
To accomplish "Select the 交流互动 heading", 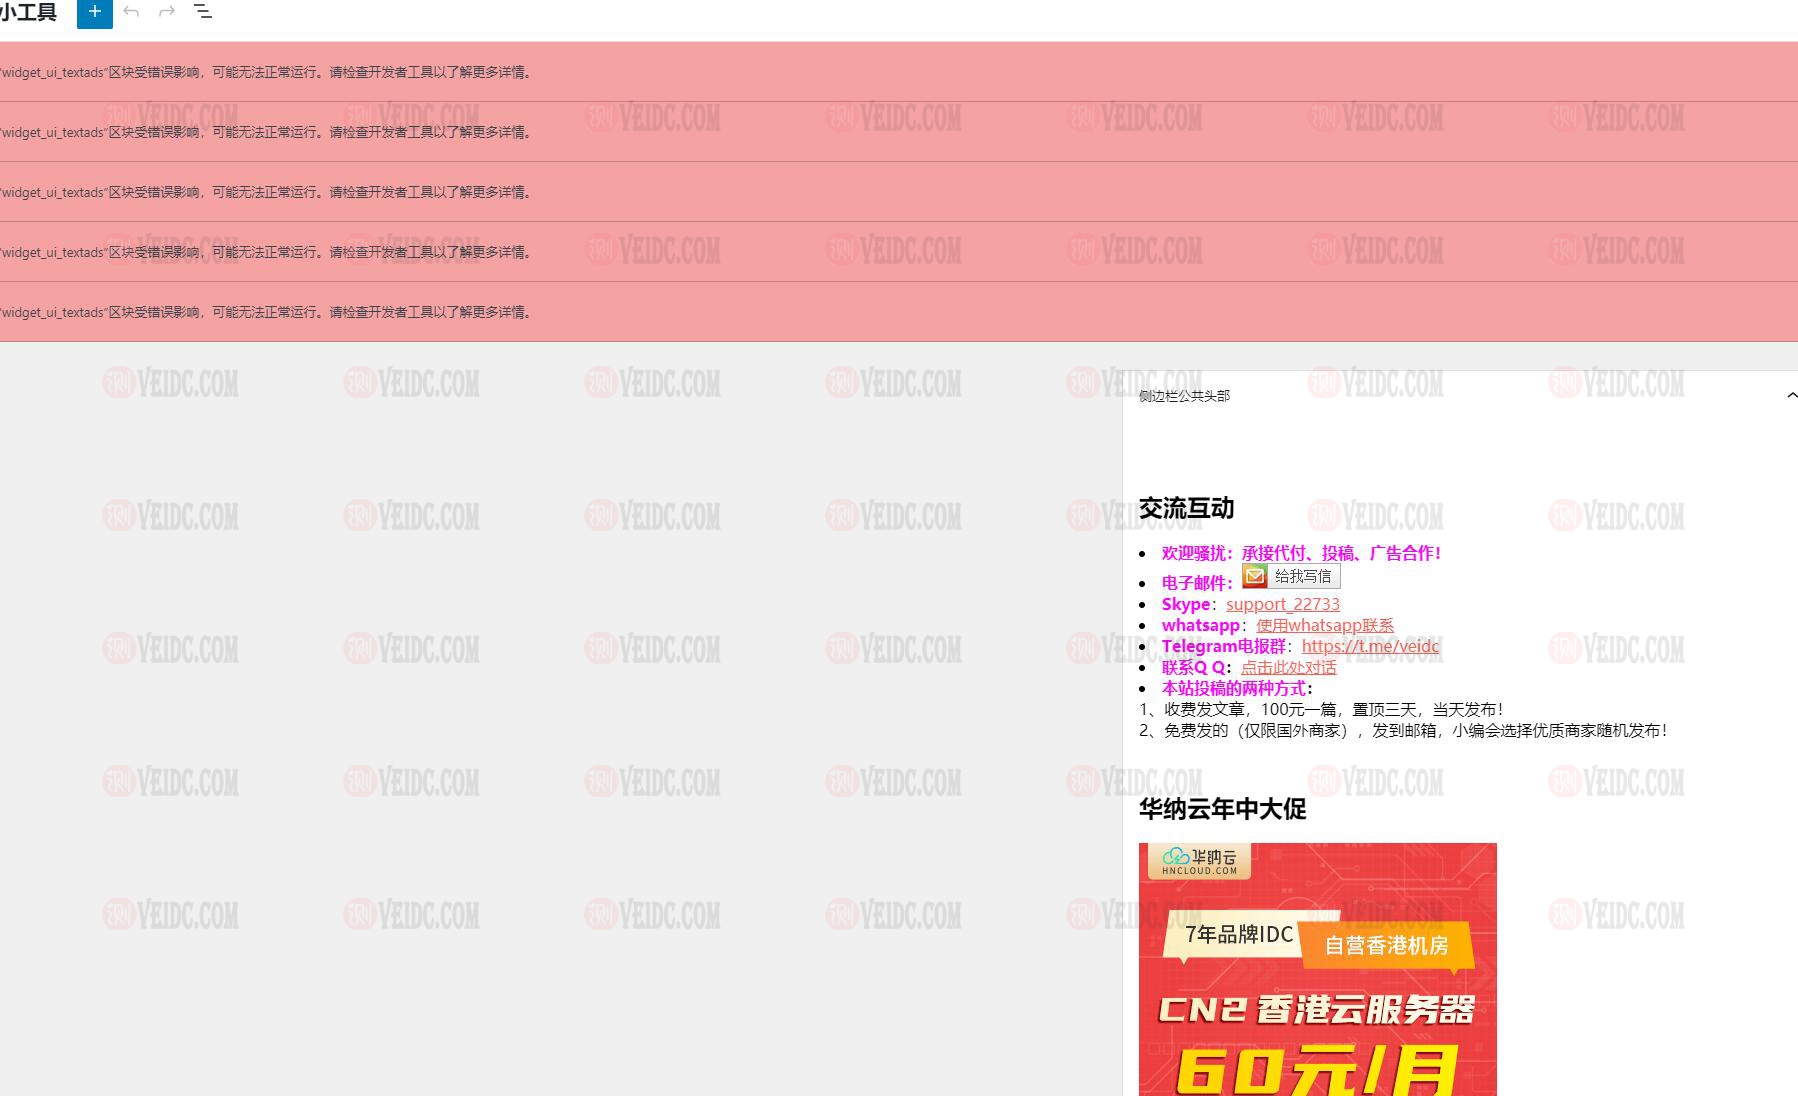I will tap(1187, 508).
